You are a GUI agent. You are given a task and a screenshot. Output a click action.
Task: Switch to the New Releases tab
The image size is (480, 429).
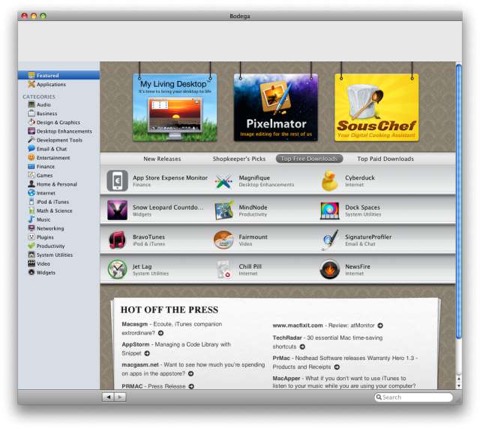point(162,159)
